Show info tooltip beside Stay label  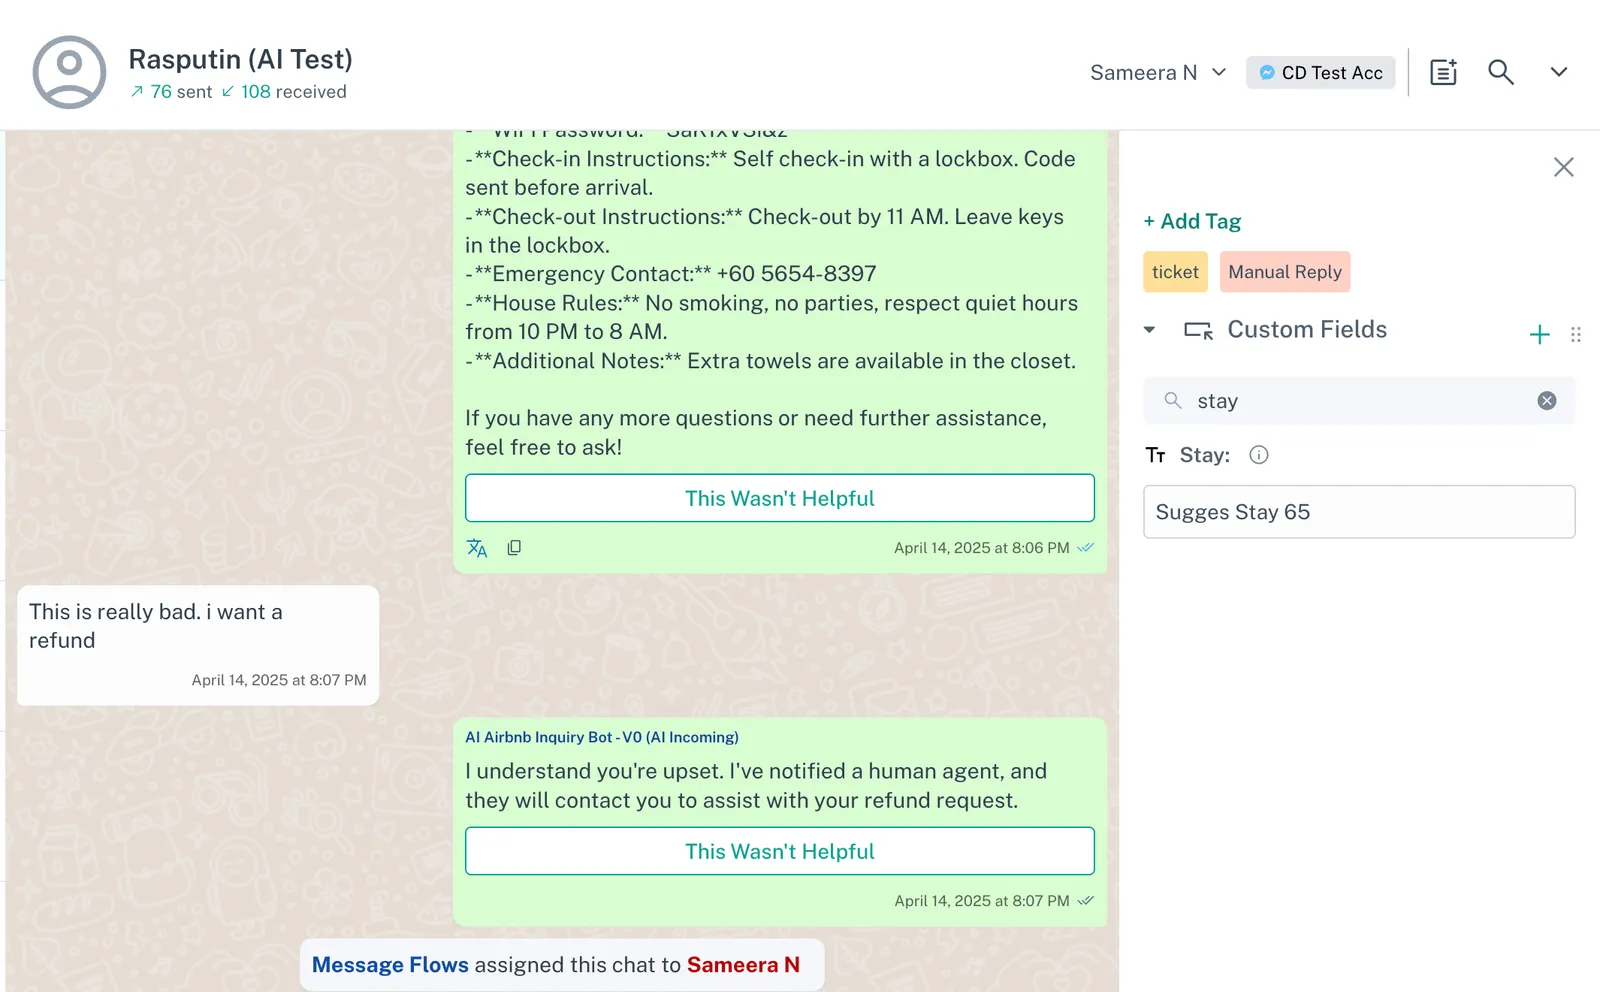coord(1259,455)
